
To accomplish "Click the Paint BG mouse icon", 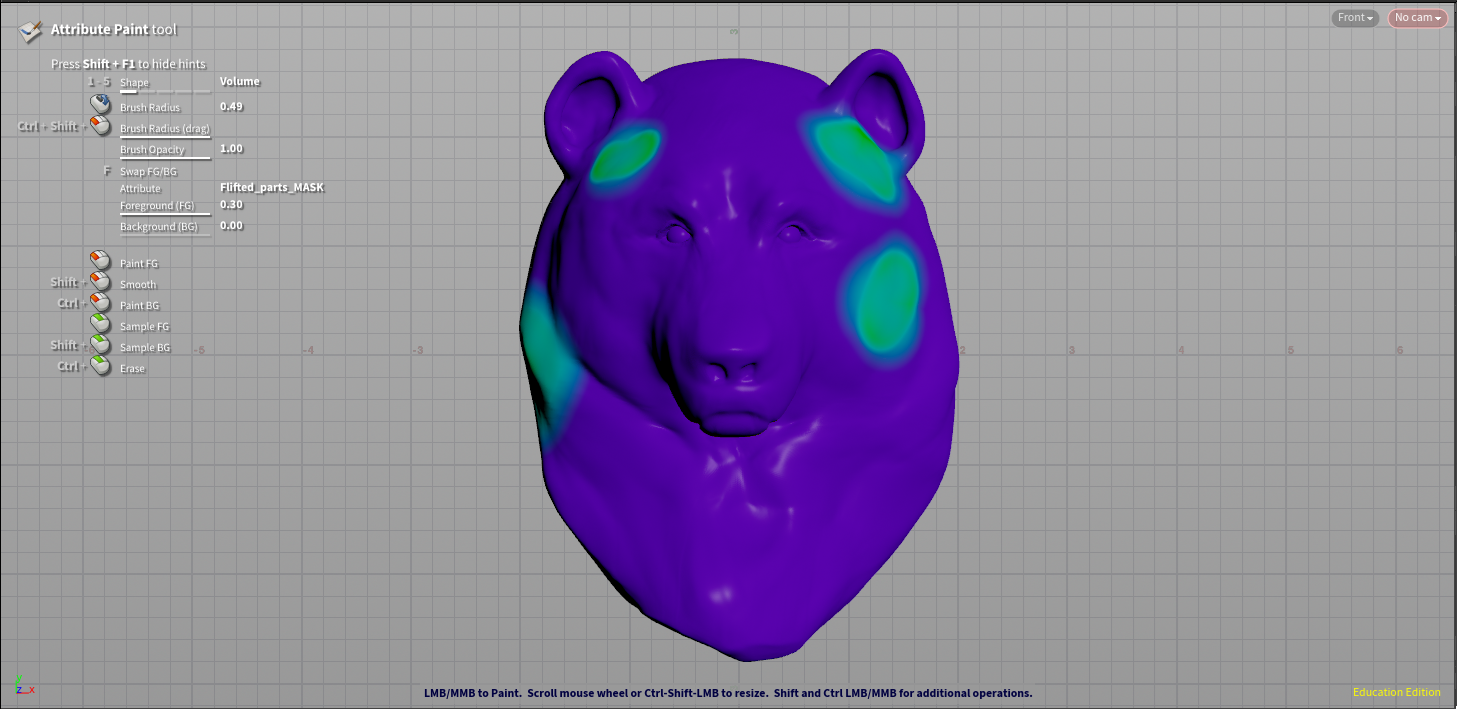I will pos(100,303).
